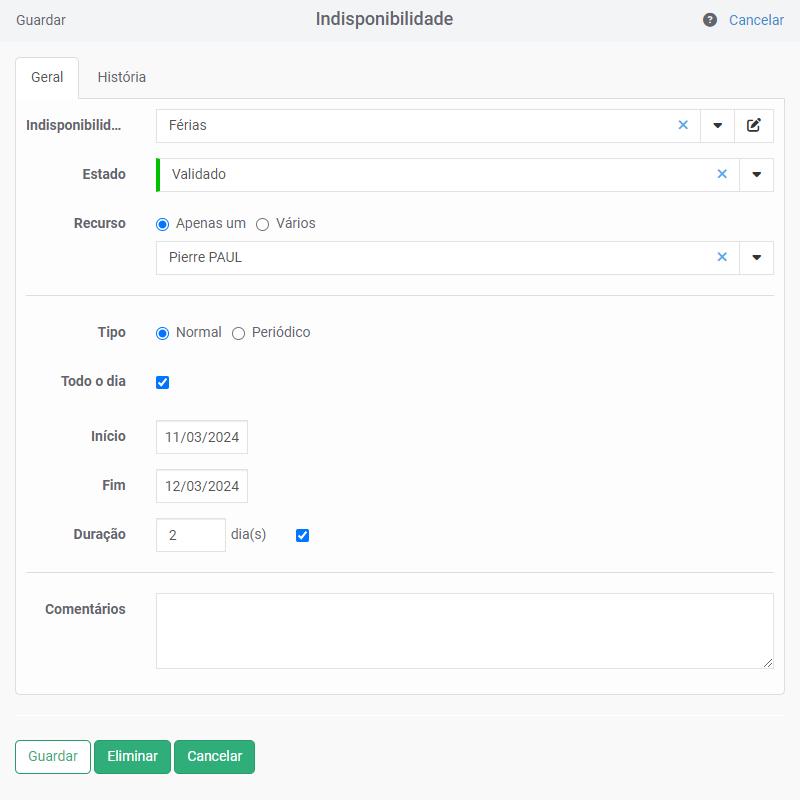Click the Duração number field
This screenshot has height=800, width=800.
point(191,535)
